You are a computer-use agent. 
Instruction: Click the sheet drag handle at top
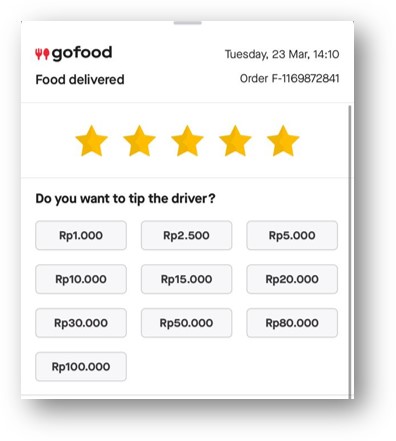point(188,23)
